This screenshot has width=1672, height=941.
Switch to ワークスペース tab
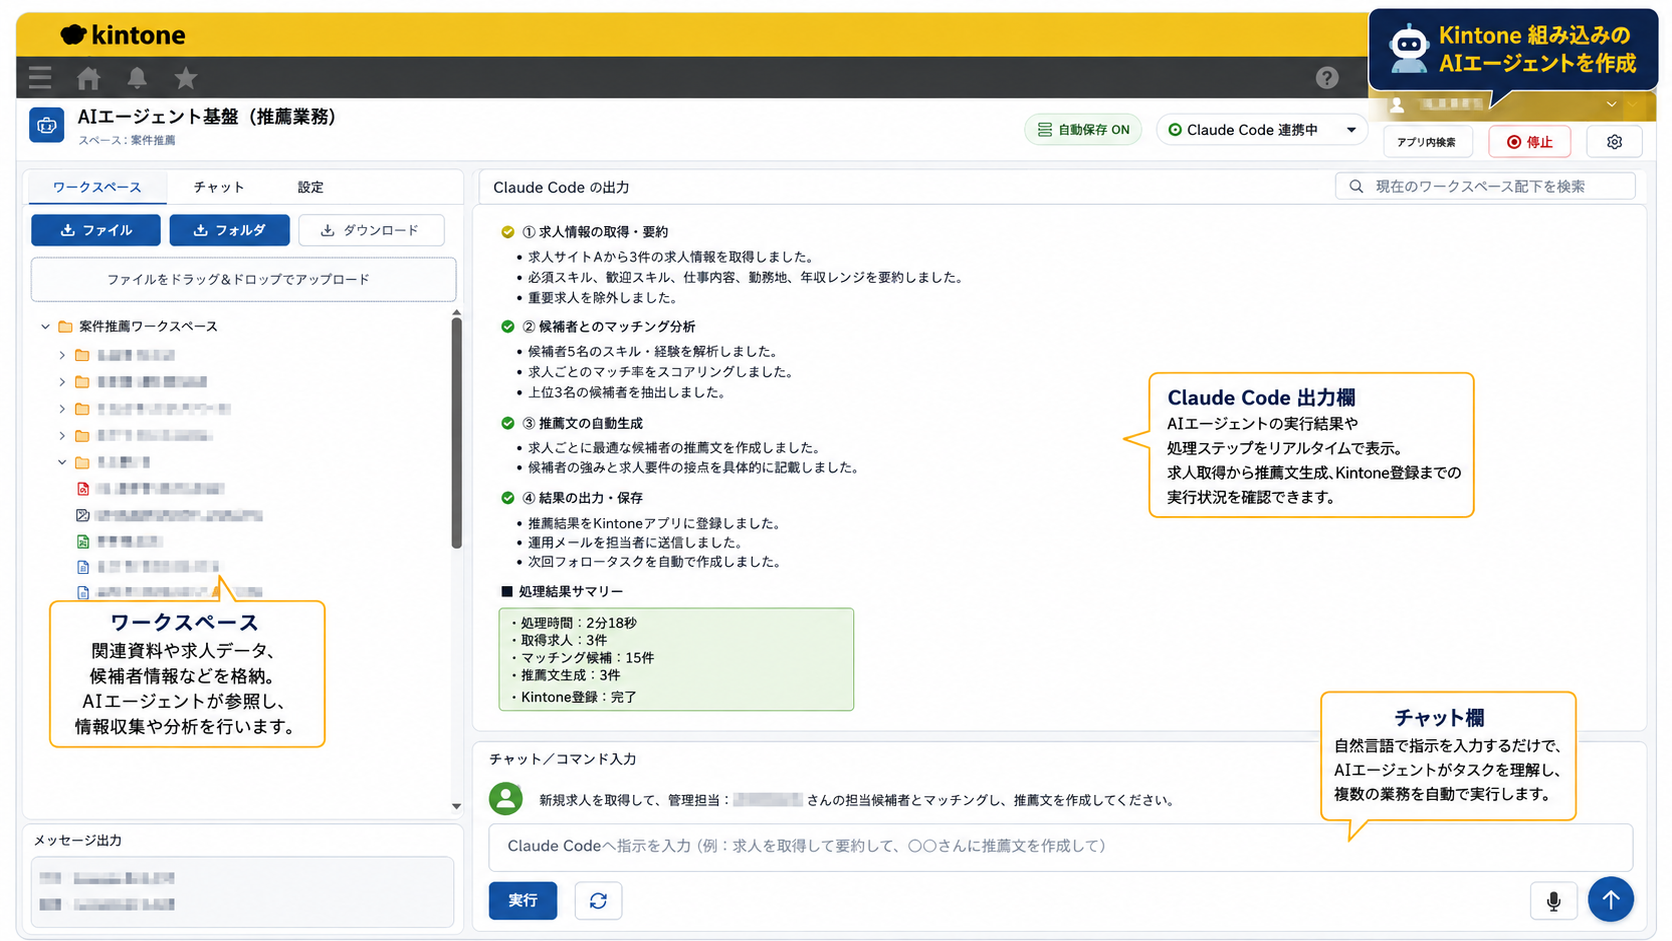click(x=97, y=187)
